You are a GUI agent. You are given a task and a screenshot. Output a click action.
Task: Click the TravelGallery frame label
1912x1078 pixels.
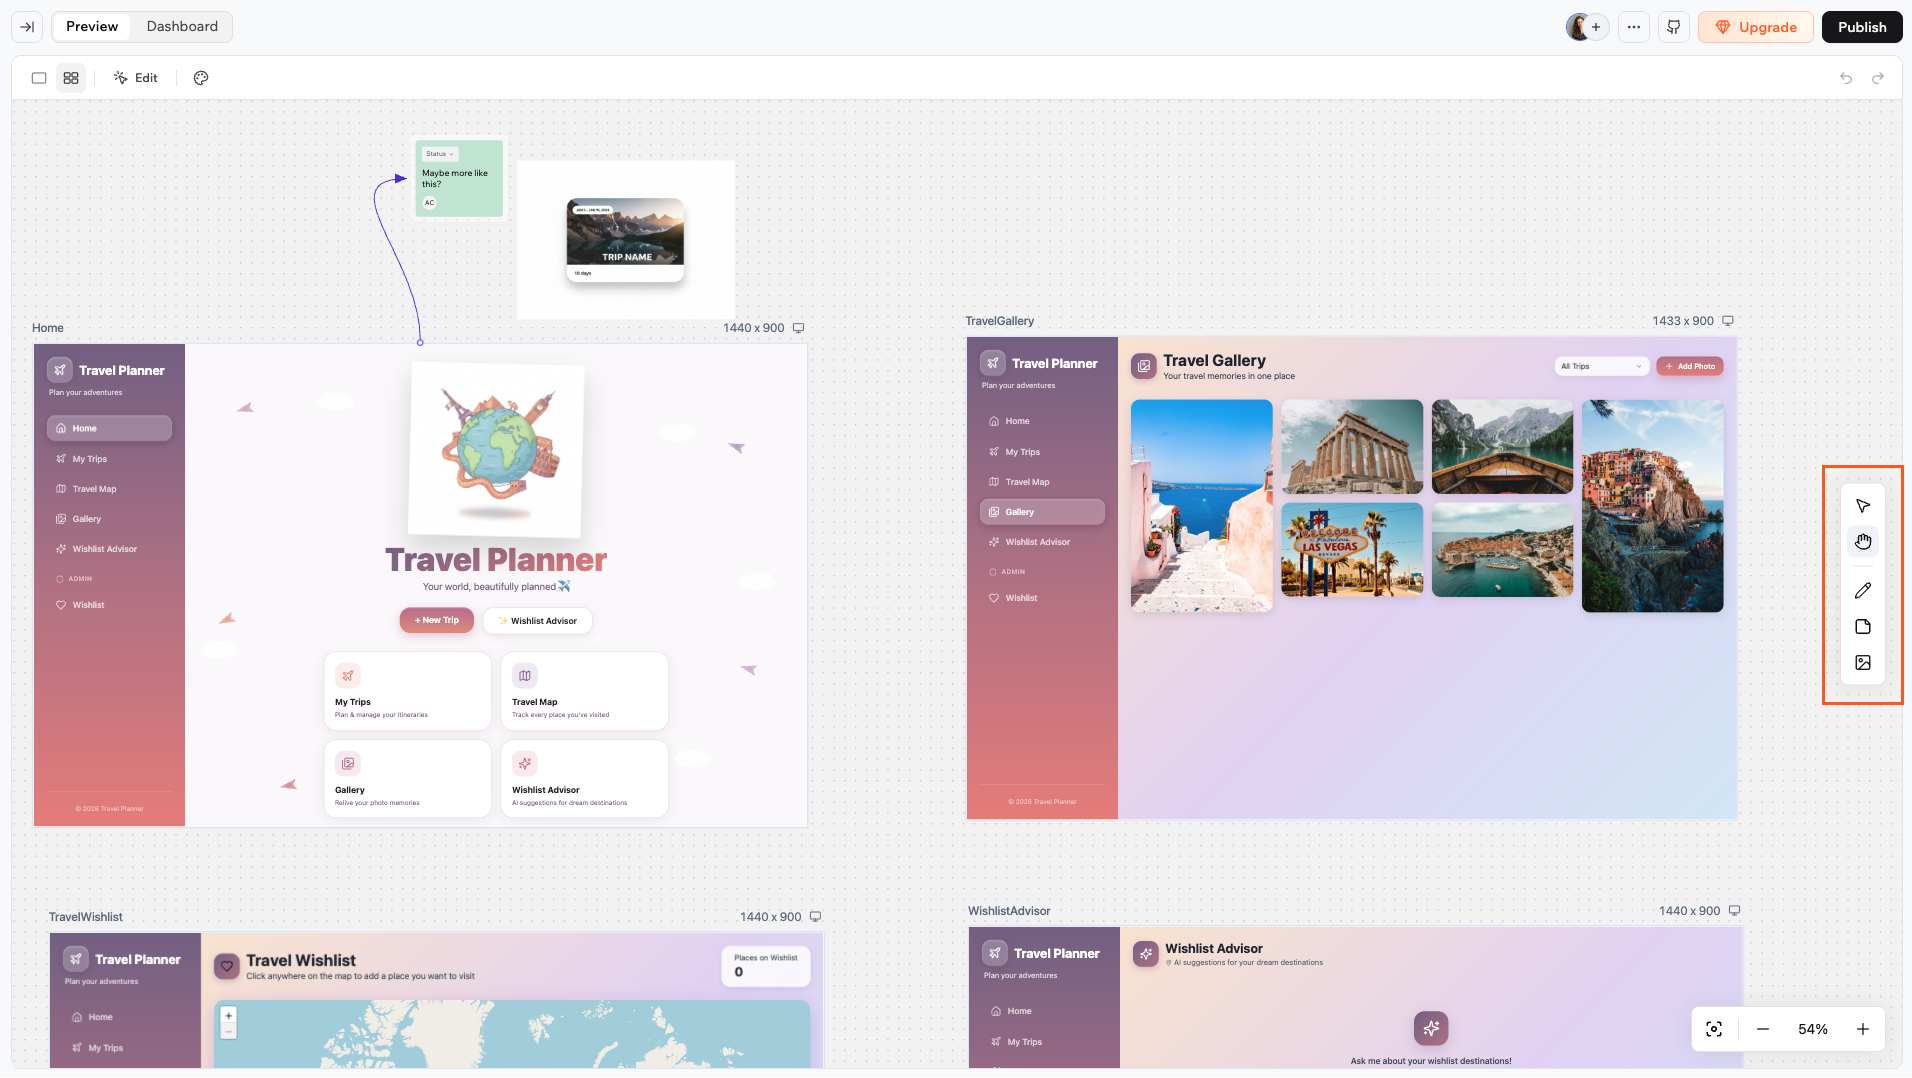(1000, 321)
